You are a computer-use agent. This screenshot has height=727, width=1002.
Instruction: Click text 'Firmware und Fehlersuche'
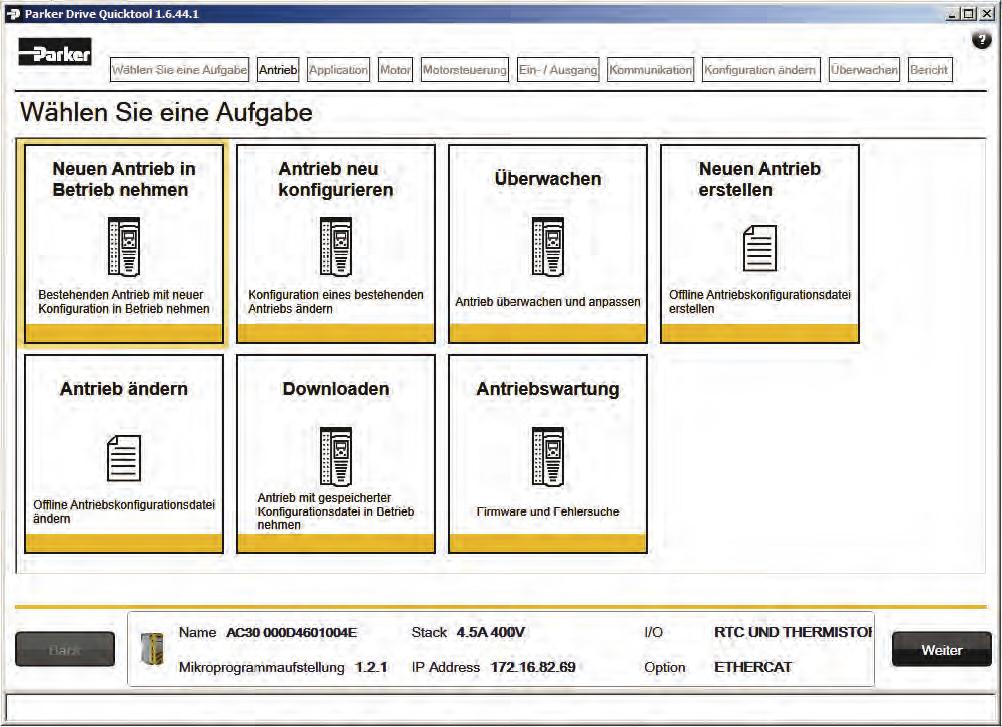pos(548,512)
